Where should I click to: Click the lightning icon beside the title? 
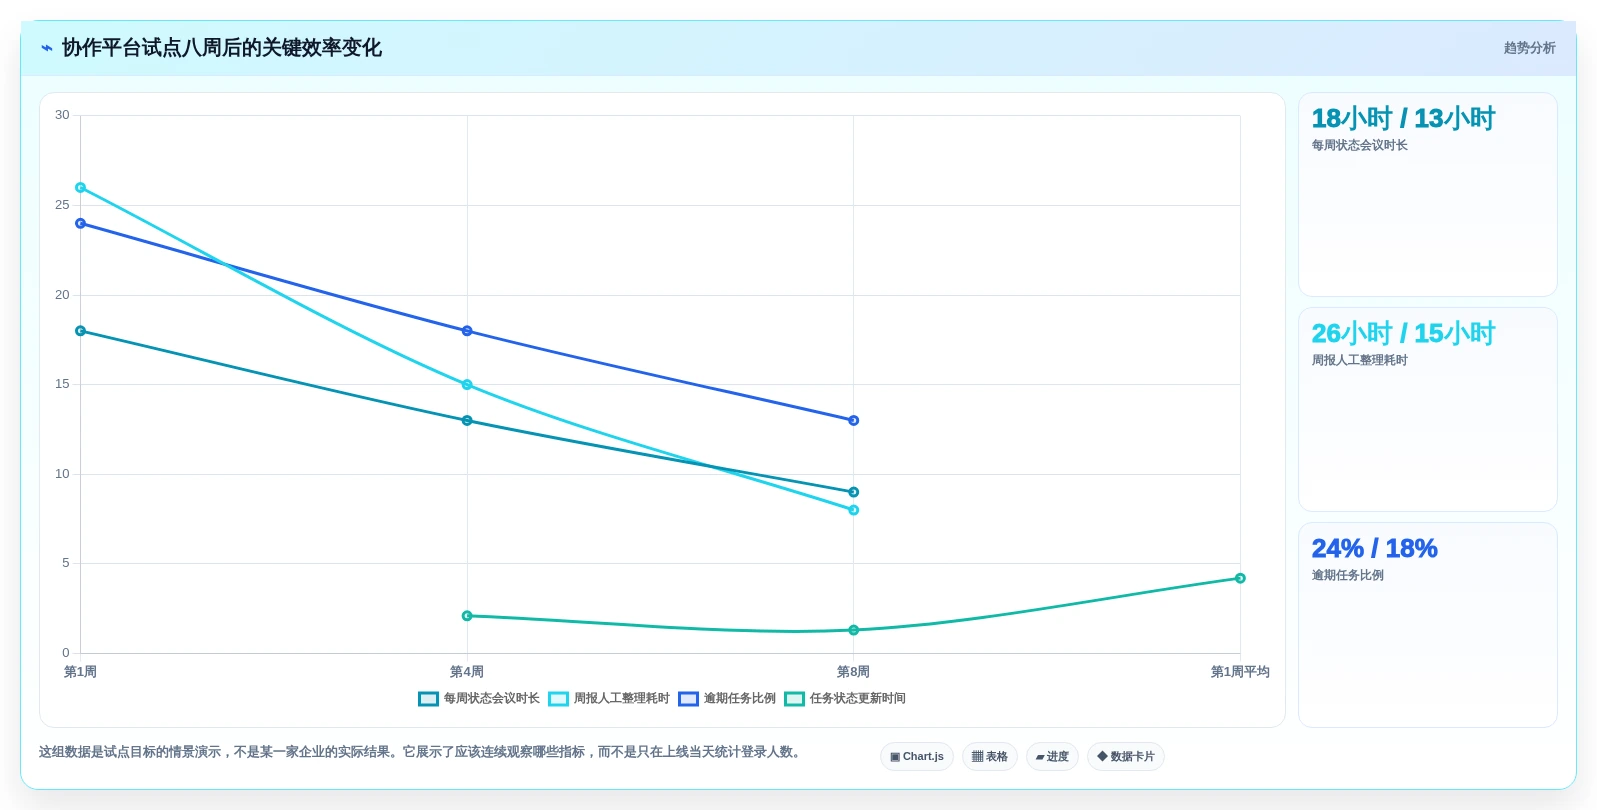pyautogui.click(x=47, y=48)
